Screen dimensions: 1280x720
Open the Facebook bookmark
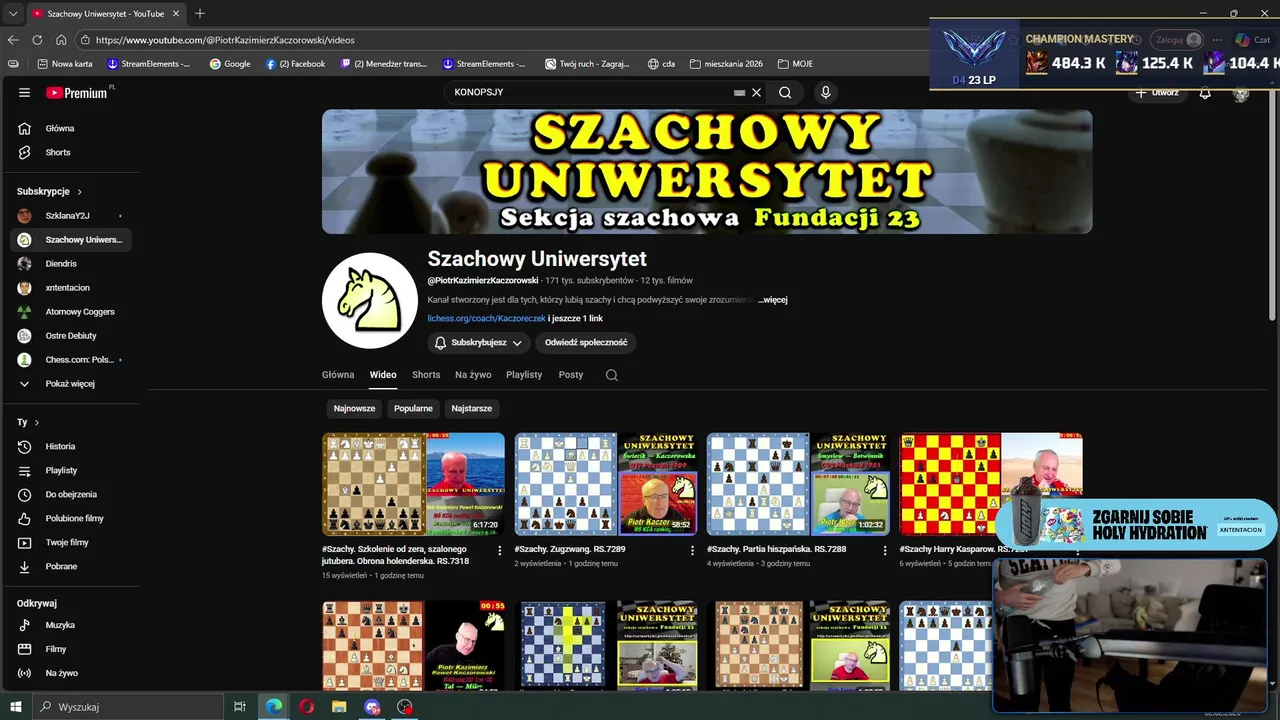(x=295, y=64)
